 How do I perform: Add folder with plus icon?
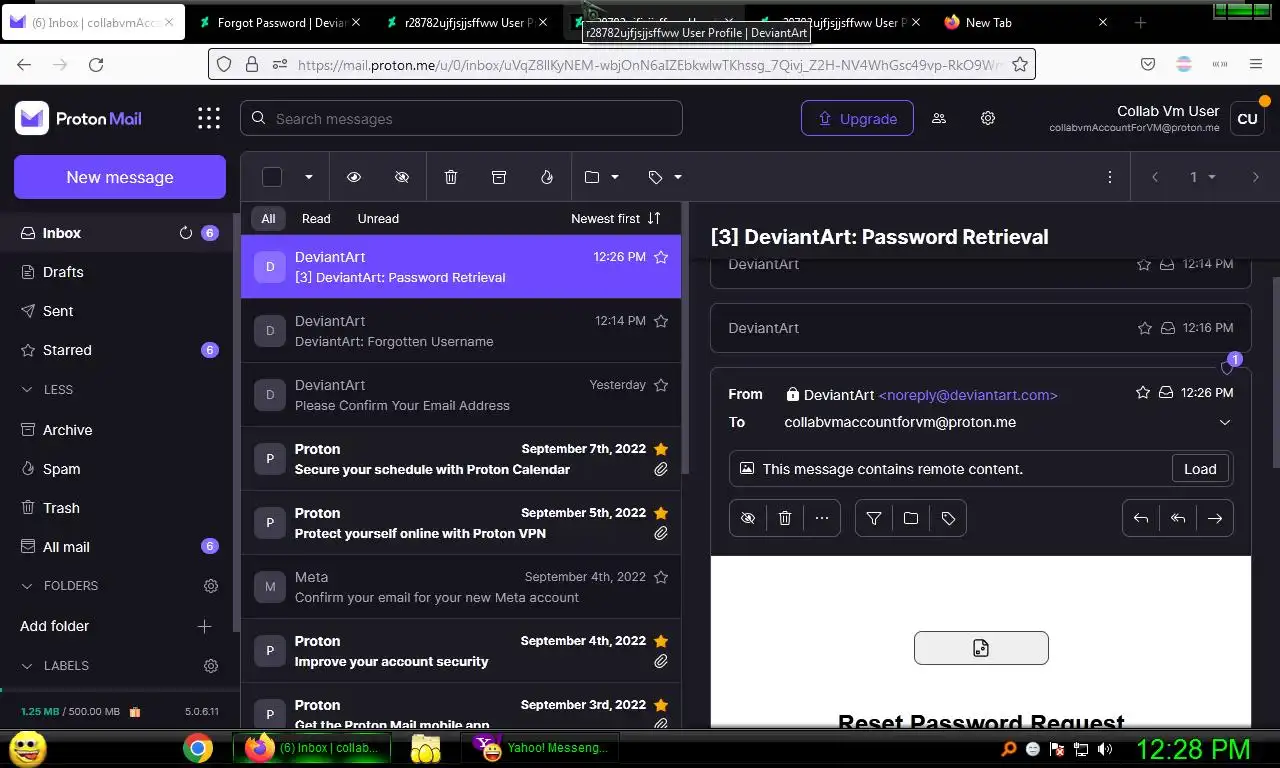click(205, 626)
